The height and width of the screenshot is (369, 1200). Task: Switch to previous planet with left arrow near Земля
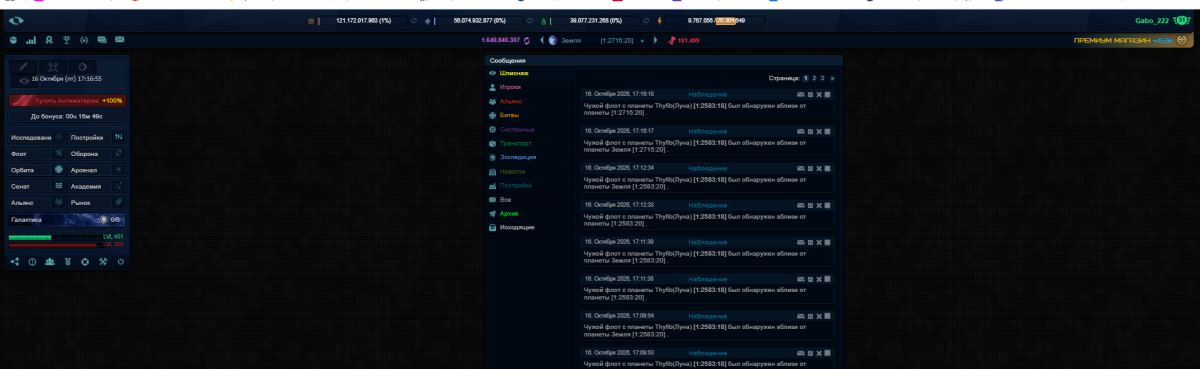[x=541, y=40]
